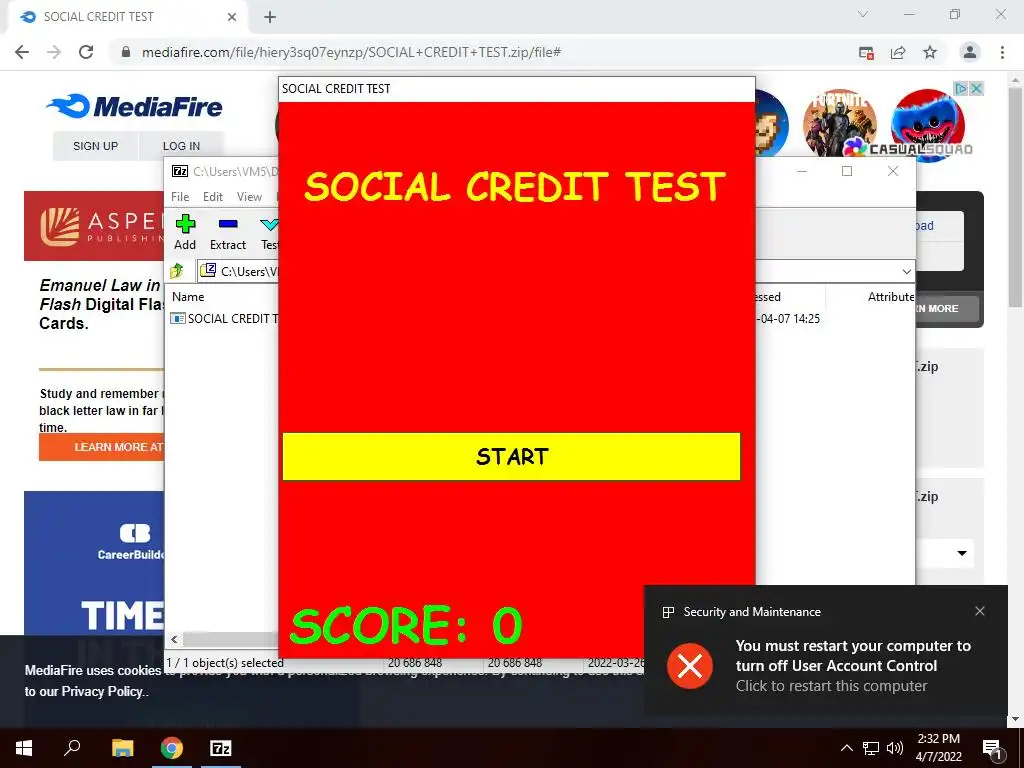This screenshot has width=1024, height=768.
Task: Open Chrome tab search chevron
Action: [x=863, y=14]
